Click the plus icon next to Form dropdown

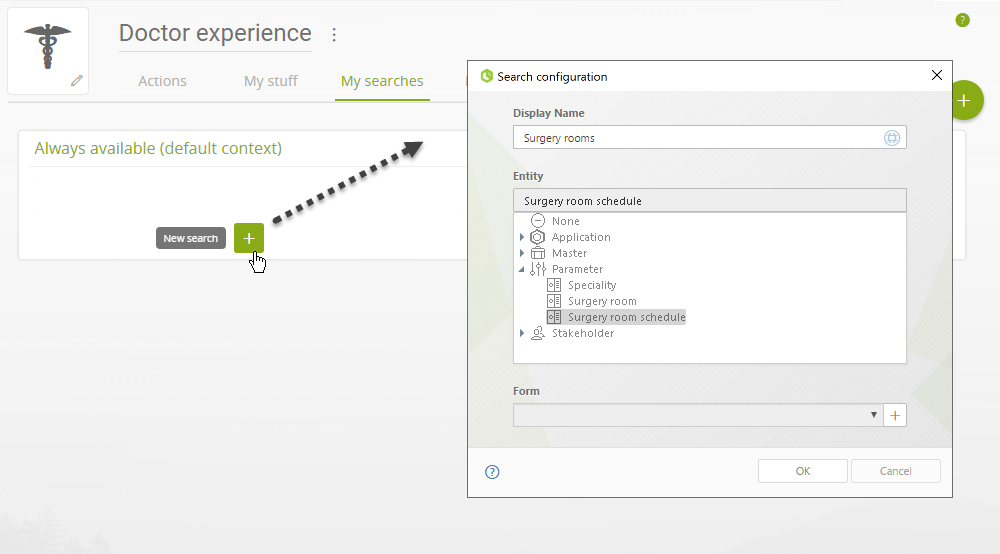pyautogui.click(x=895, y=415)
